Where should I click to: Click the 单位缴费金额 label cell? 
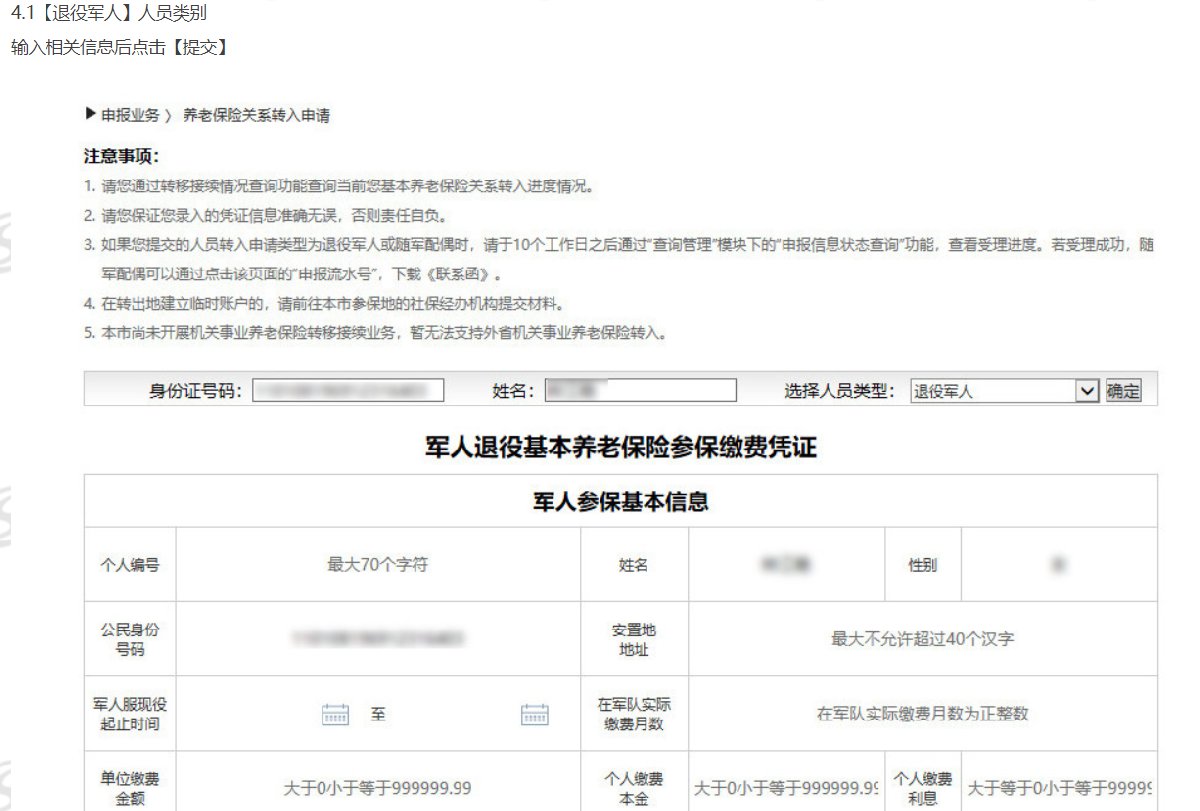coord(130,788)
